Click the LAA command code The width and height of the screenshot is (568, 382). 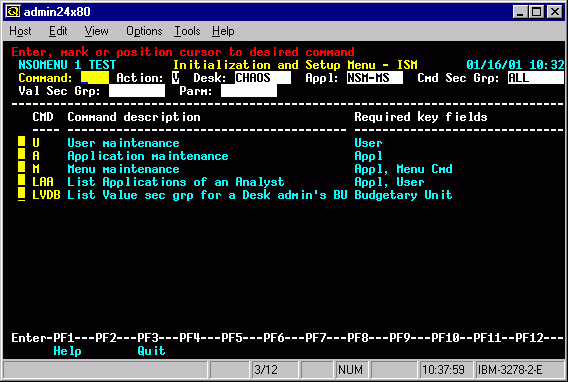[x=43, y=182]
